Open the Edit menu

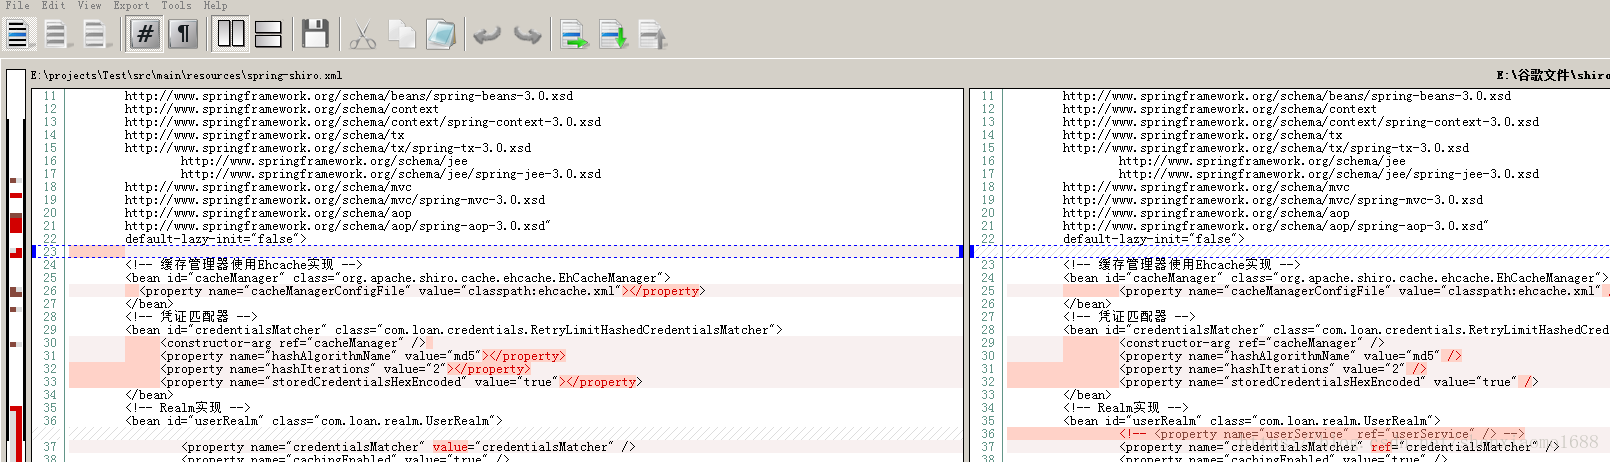(53, 5)
